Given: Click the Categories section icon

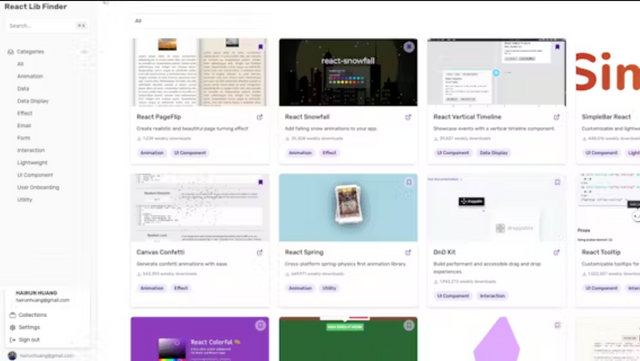Looking at the screenshot, I should [x=11, y=52].
